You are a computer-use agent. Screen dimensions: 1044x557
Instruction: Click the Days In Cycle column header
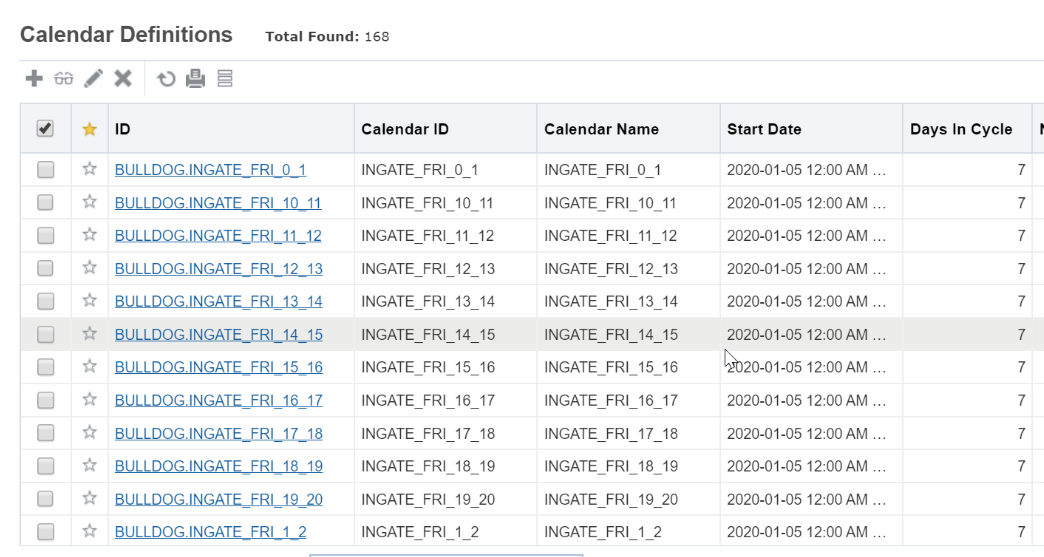click(960, 130)
